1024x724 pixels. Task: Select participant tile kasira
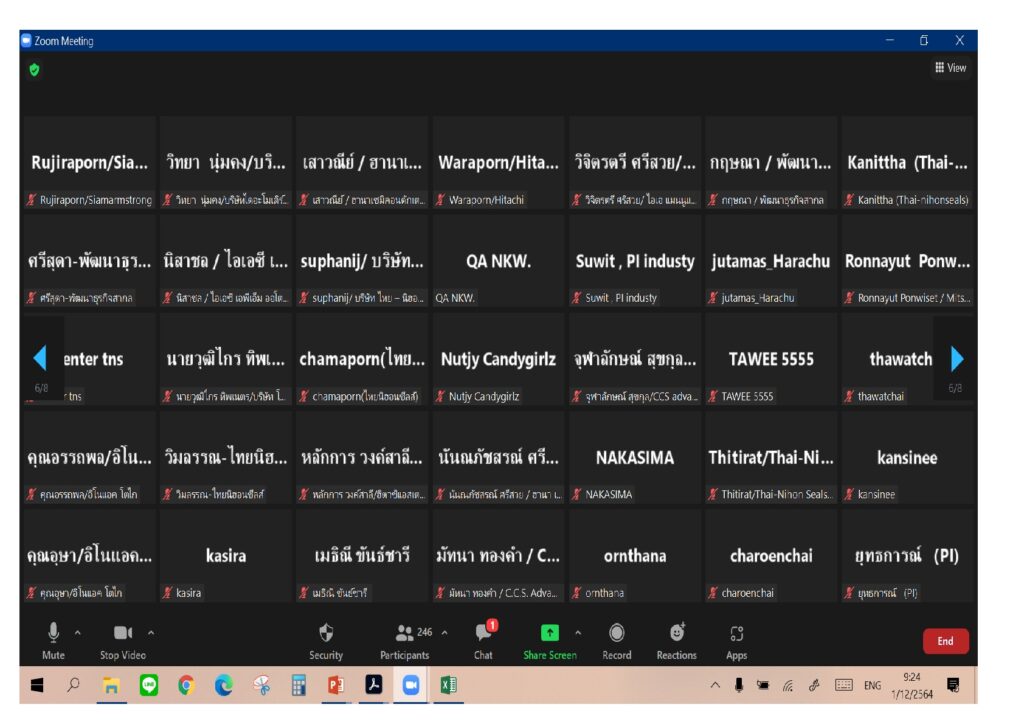click(x=226, y=556)
